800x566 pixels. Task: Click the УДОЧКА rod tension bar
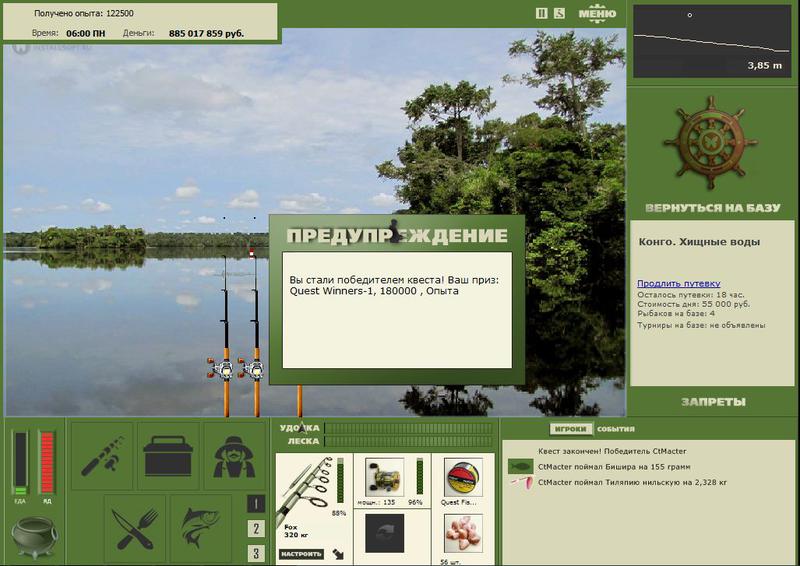(409, 428)
